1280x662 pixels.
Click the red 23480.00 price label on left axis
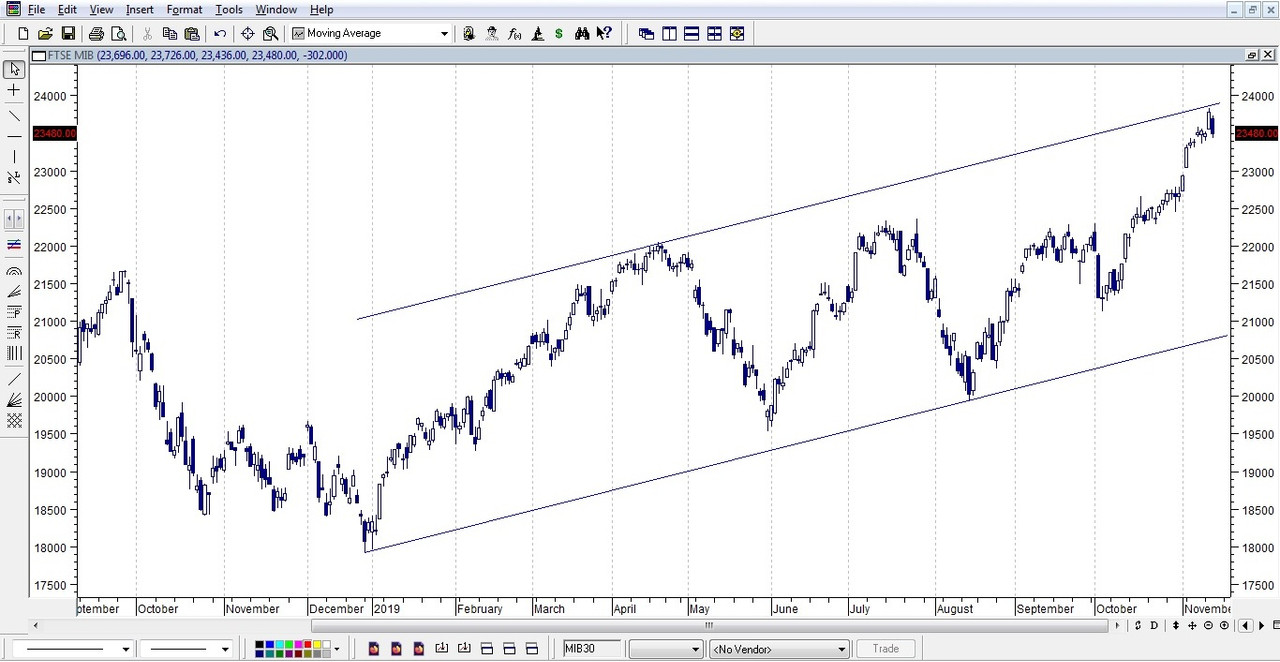point(54,133)
